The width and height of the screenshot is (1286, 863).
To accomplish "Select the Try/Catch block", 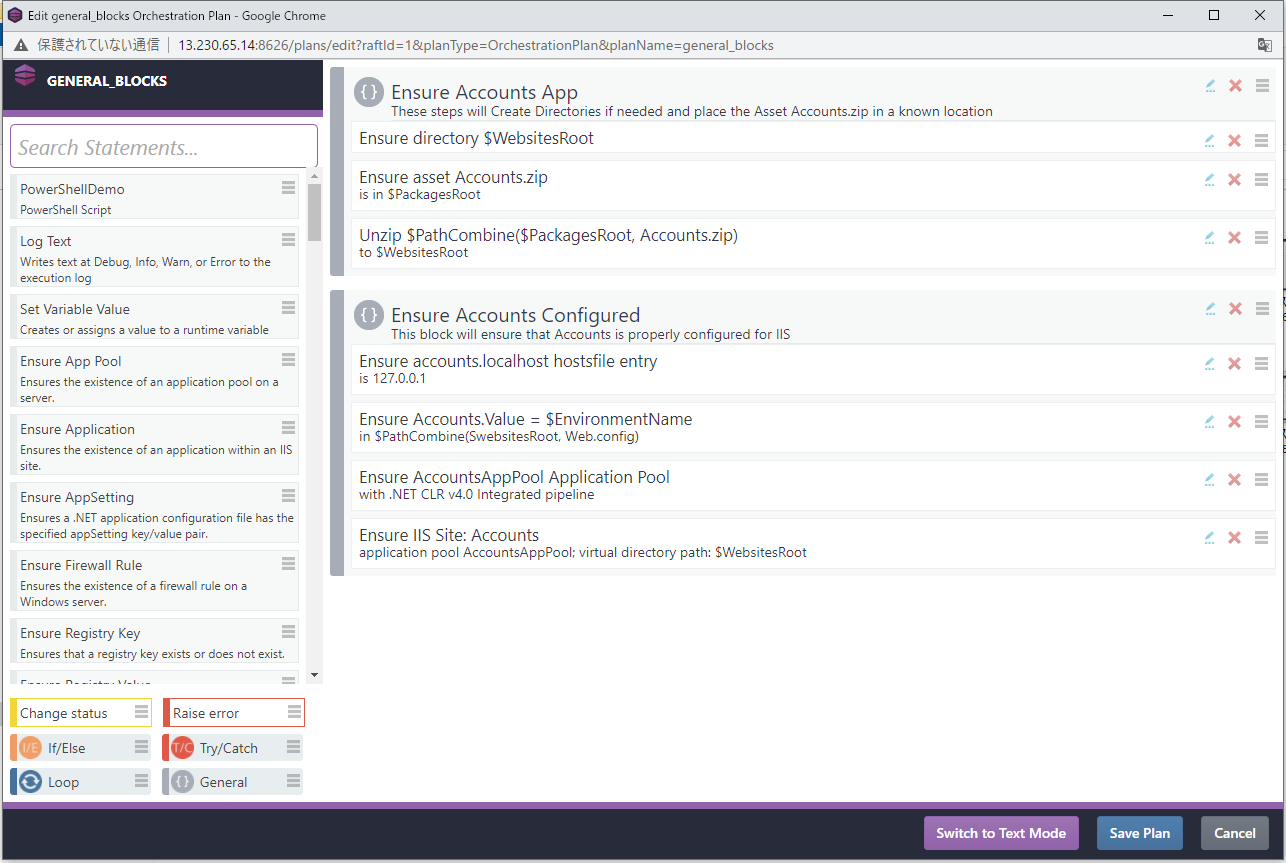I will (233, 748).
